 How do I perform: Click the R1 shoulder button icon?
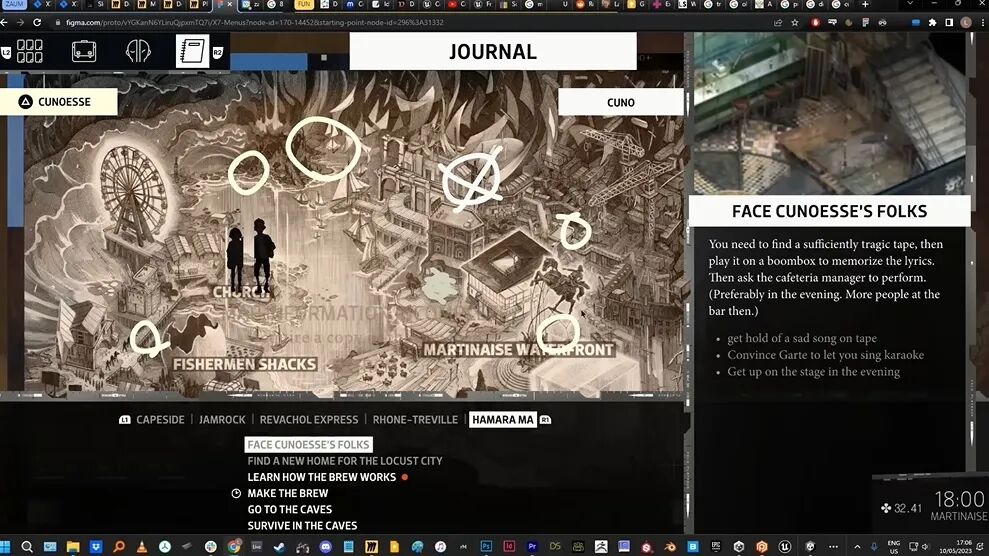[546, 420]
